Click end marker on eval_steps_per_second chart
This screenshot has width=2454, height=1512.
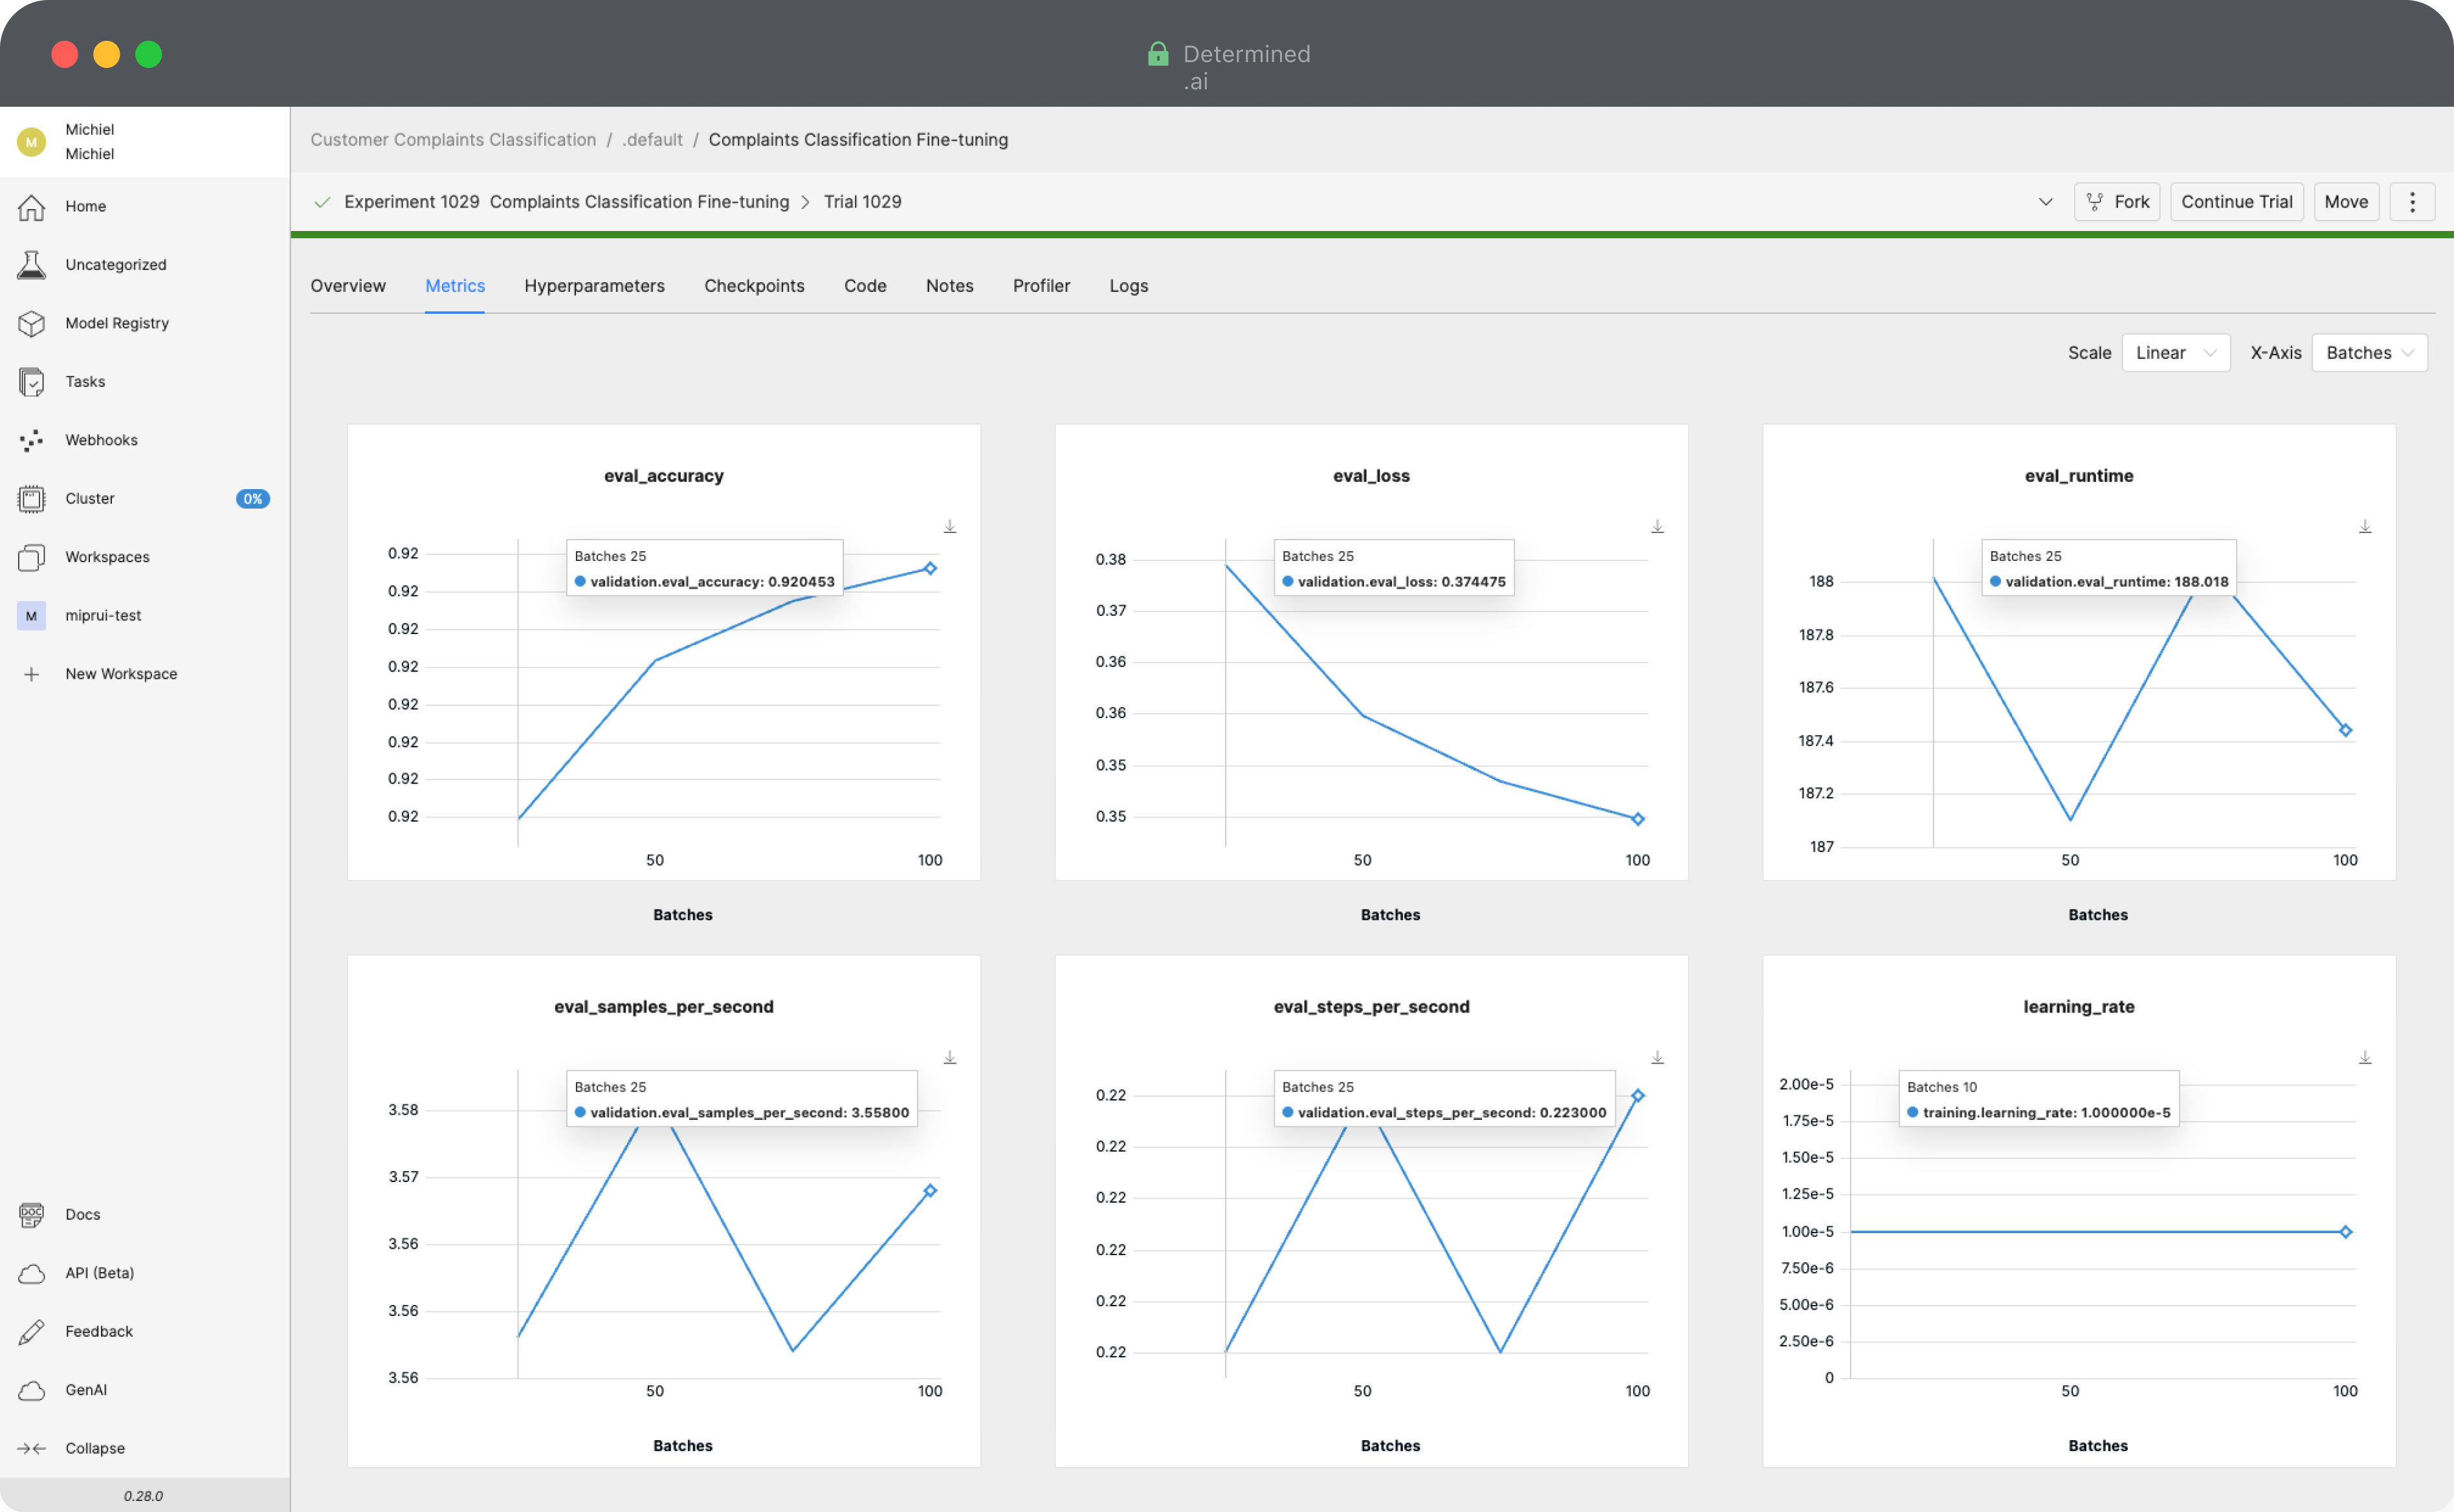[1638, 1097]
